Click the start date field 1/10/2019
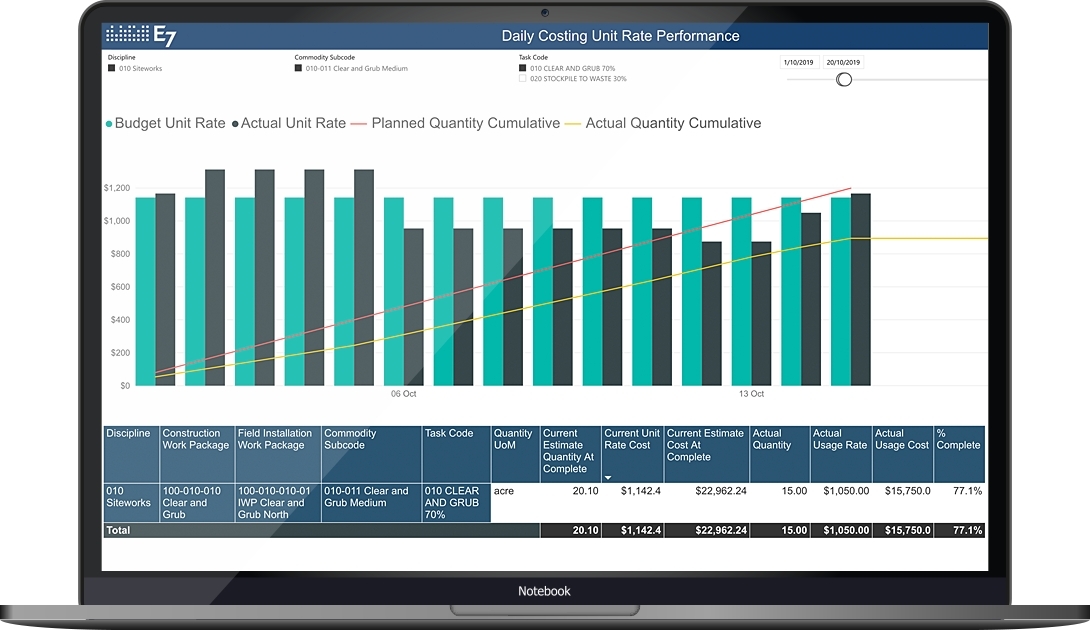Viewport: 1090px width, 630px height. (799, 62)
